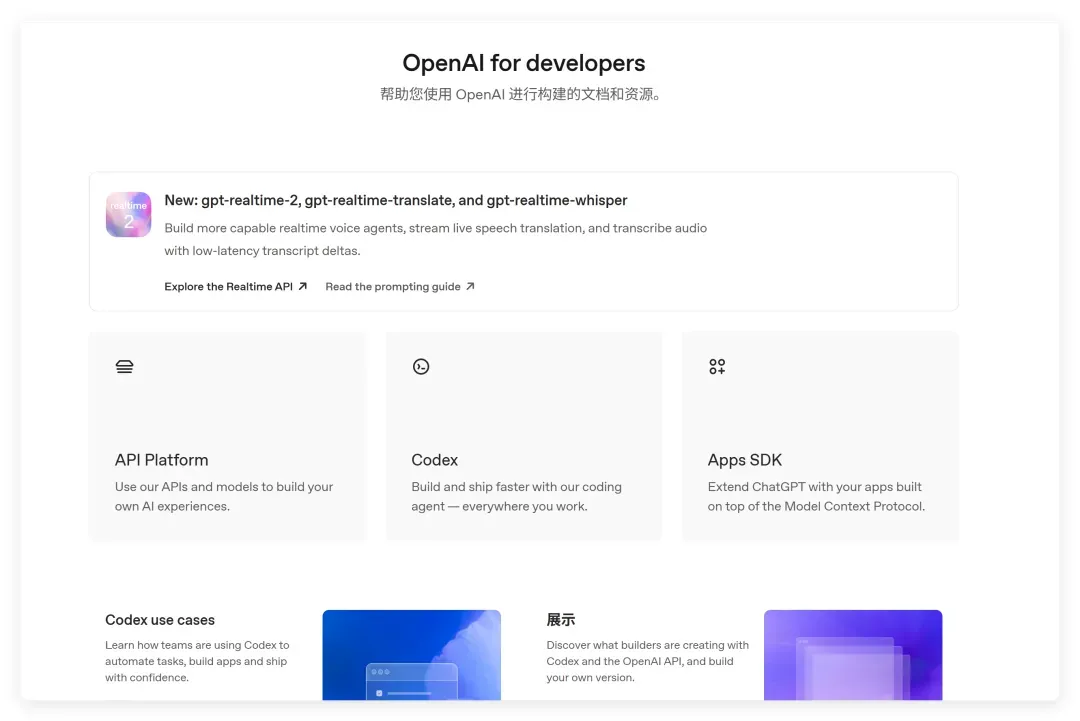The width and height of the screenshot is (1080, 721).
Task: Click text 'Build more capable realtime voice agents'
Action: (284, 228)
